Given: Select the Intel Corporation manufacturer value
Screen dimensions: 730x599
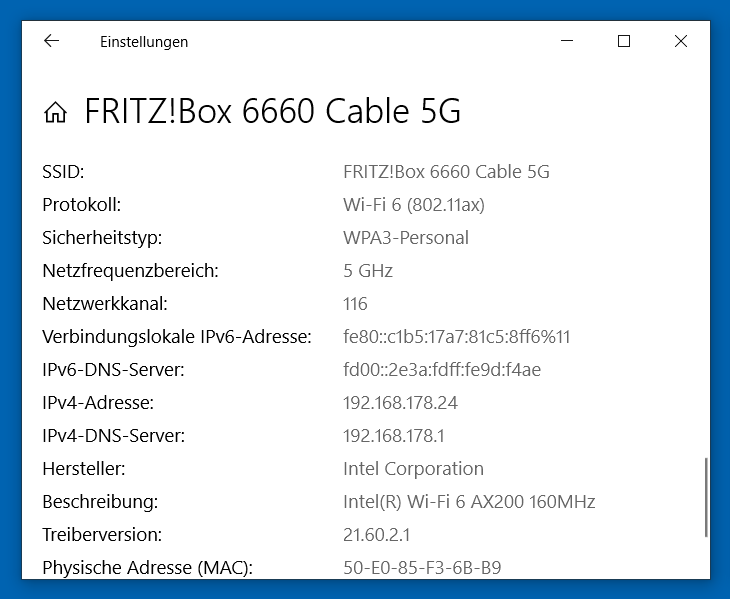Looking at the screenshot, I should point(413,469).
